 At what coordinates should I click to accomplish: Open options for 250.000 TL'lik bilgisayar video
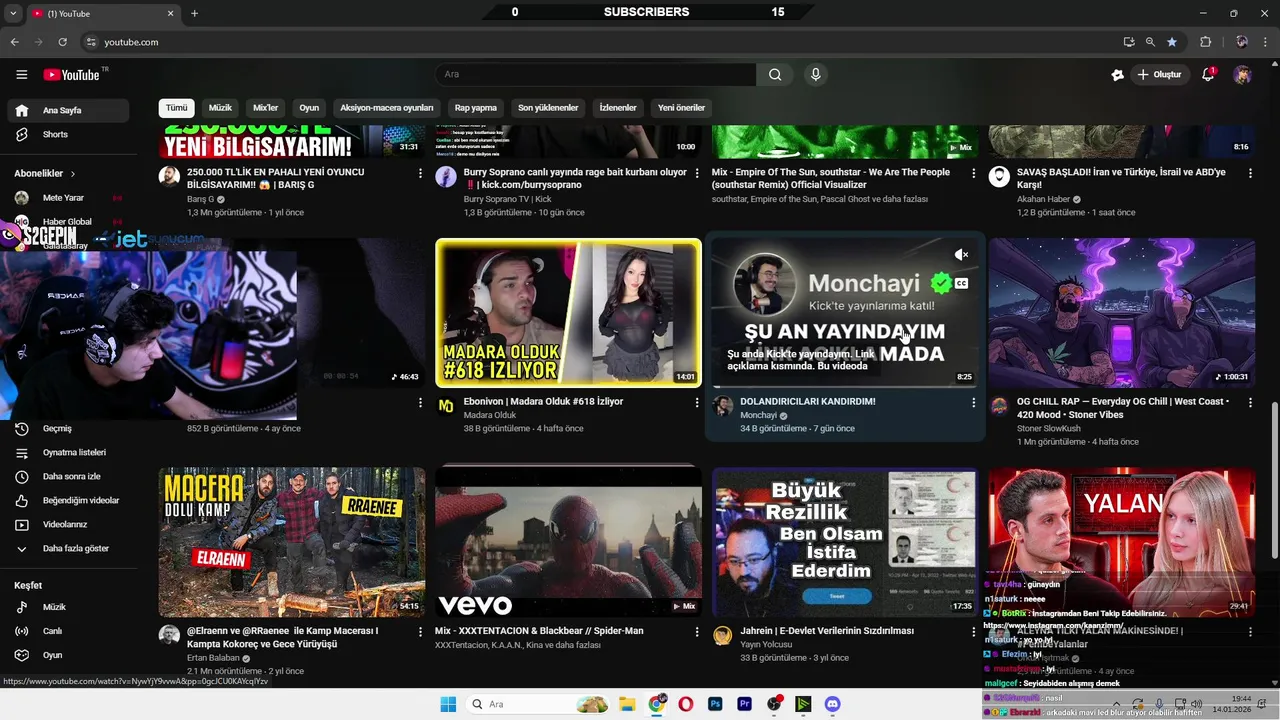[x=420, y=173]
